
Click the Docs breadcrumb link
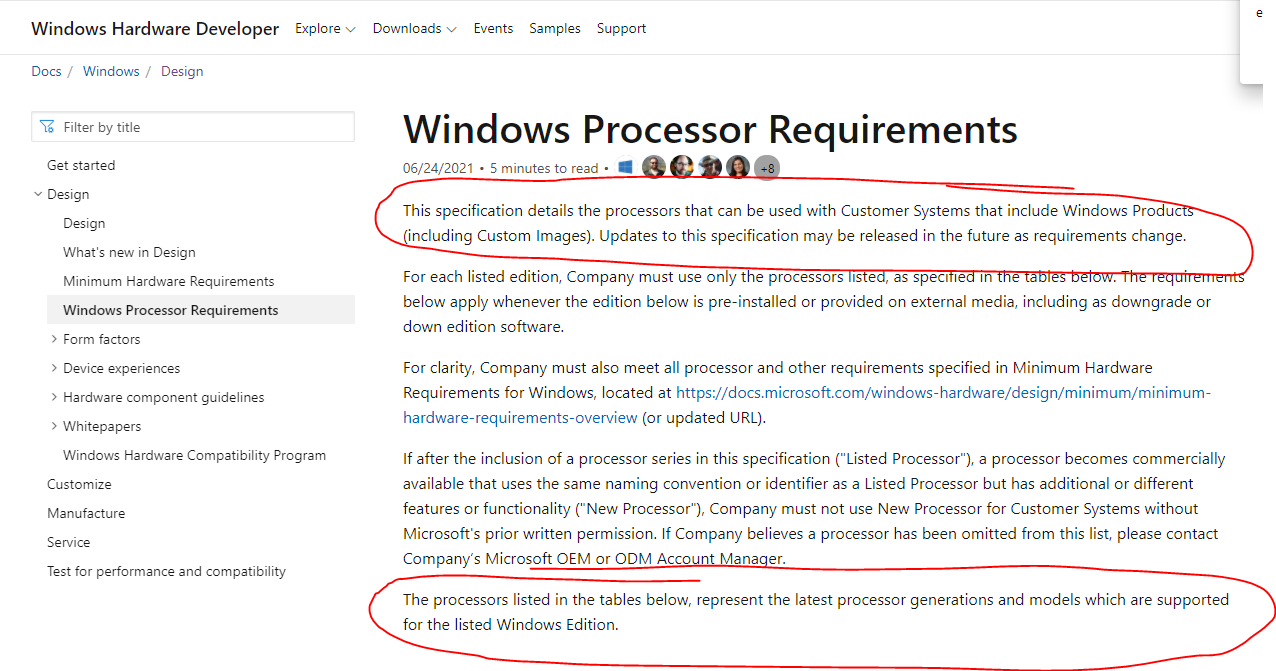tap(46, 71)
